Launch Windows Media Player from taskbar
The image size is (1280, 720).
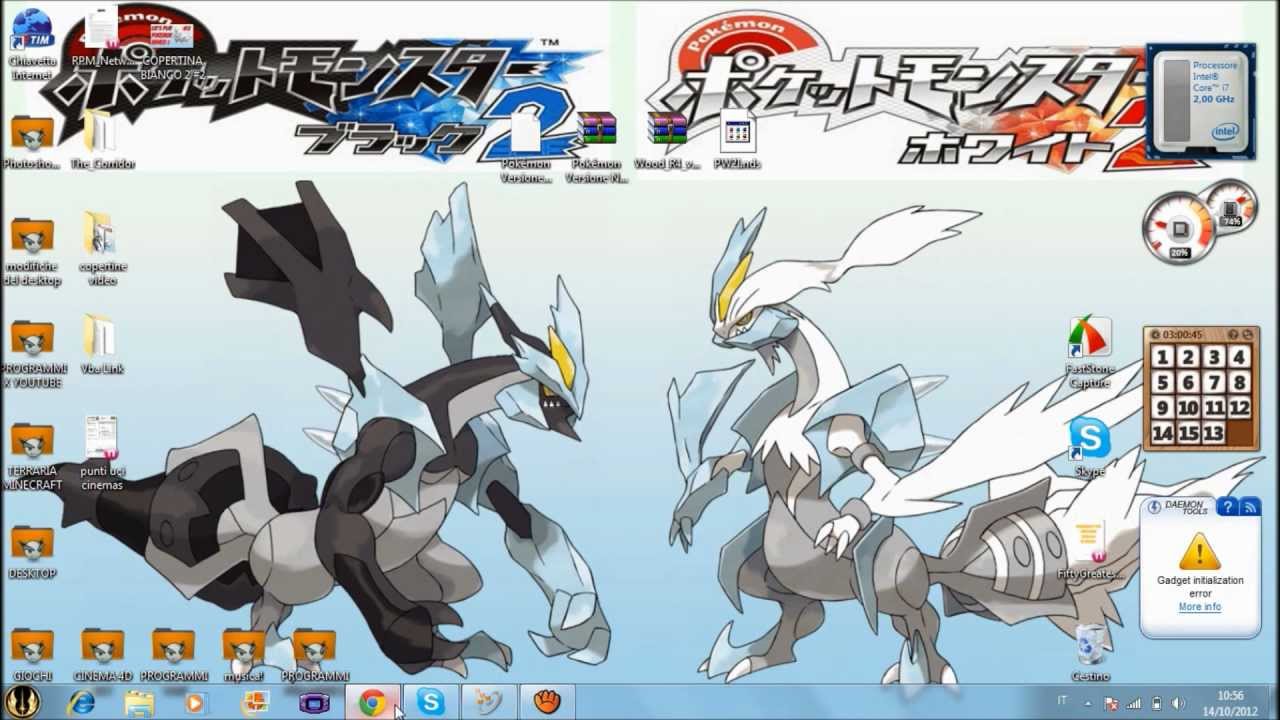[x=195, y=703]
